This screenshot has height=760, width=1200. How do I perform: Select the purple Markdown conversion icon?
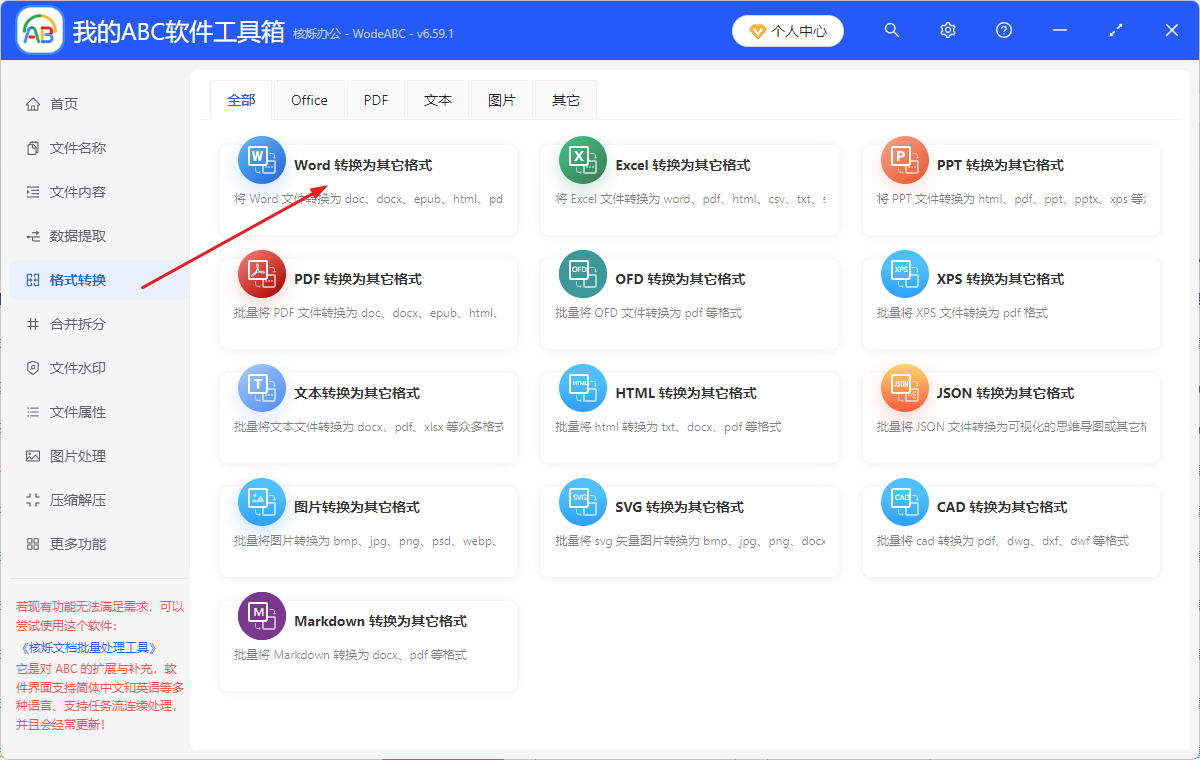click(261, 616)
